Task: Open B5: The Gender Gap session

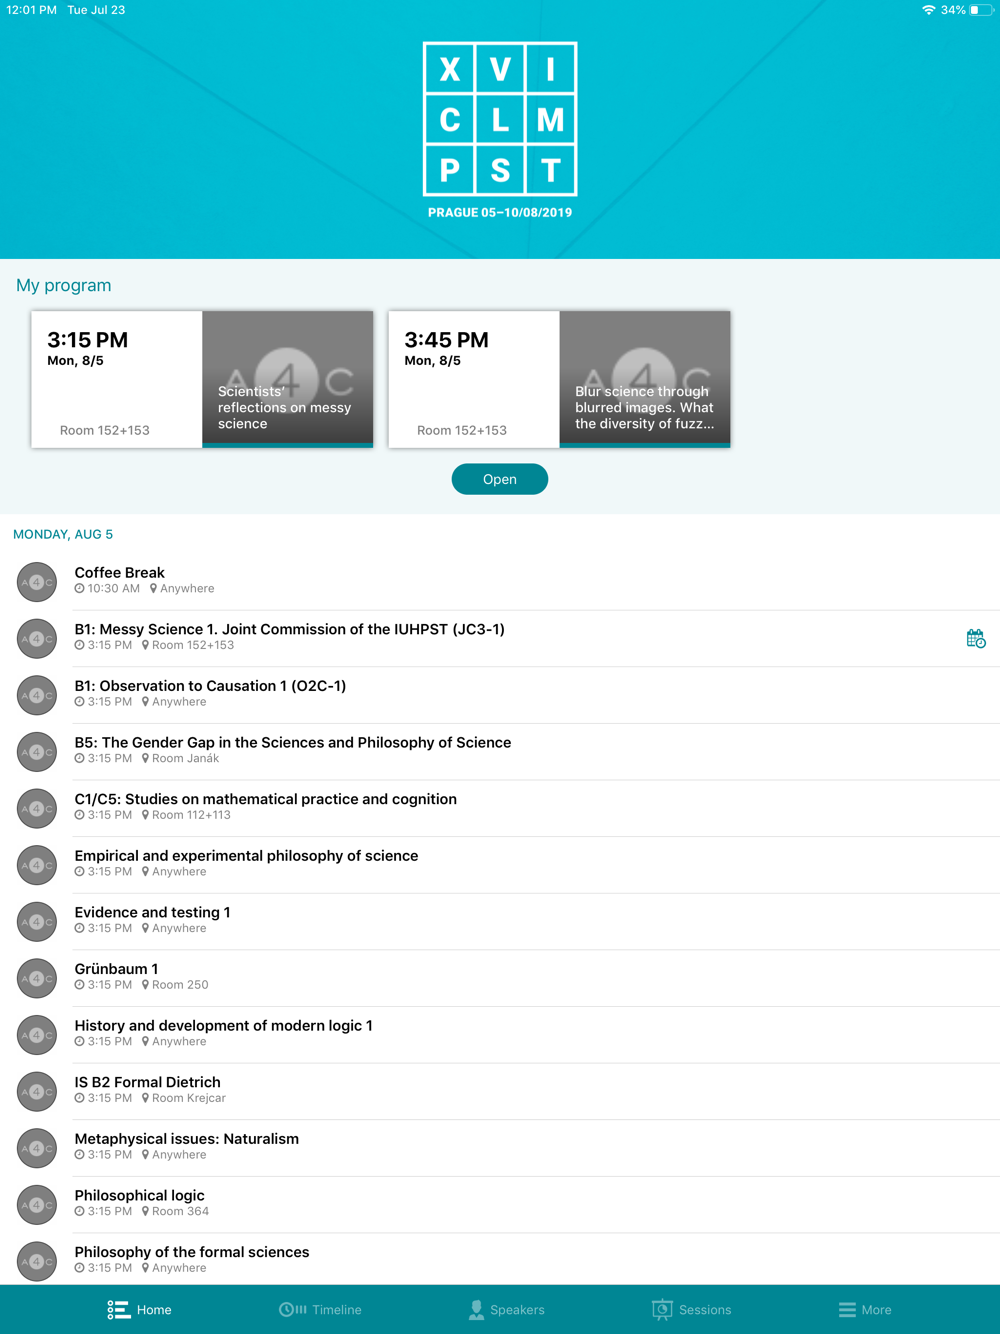Action: [x=500, y=751]
